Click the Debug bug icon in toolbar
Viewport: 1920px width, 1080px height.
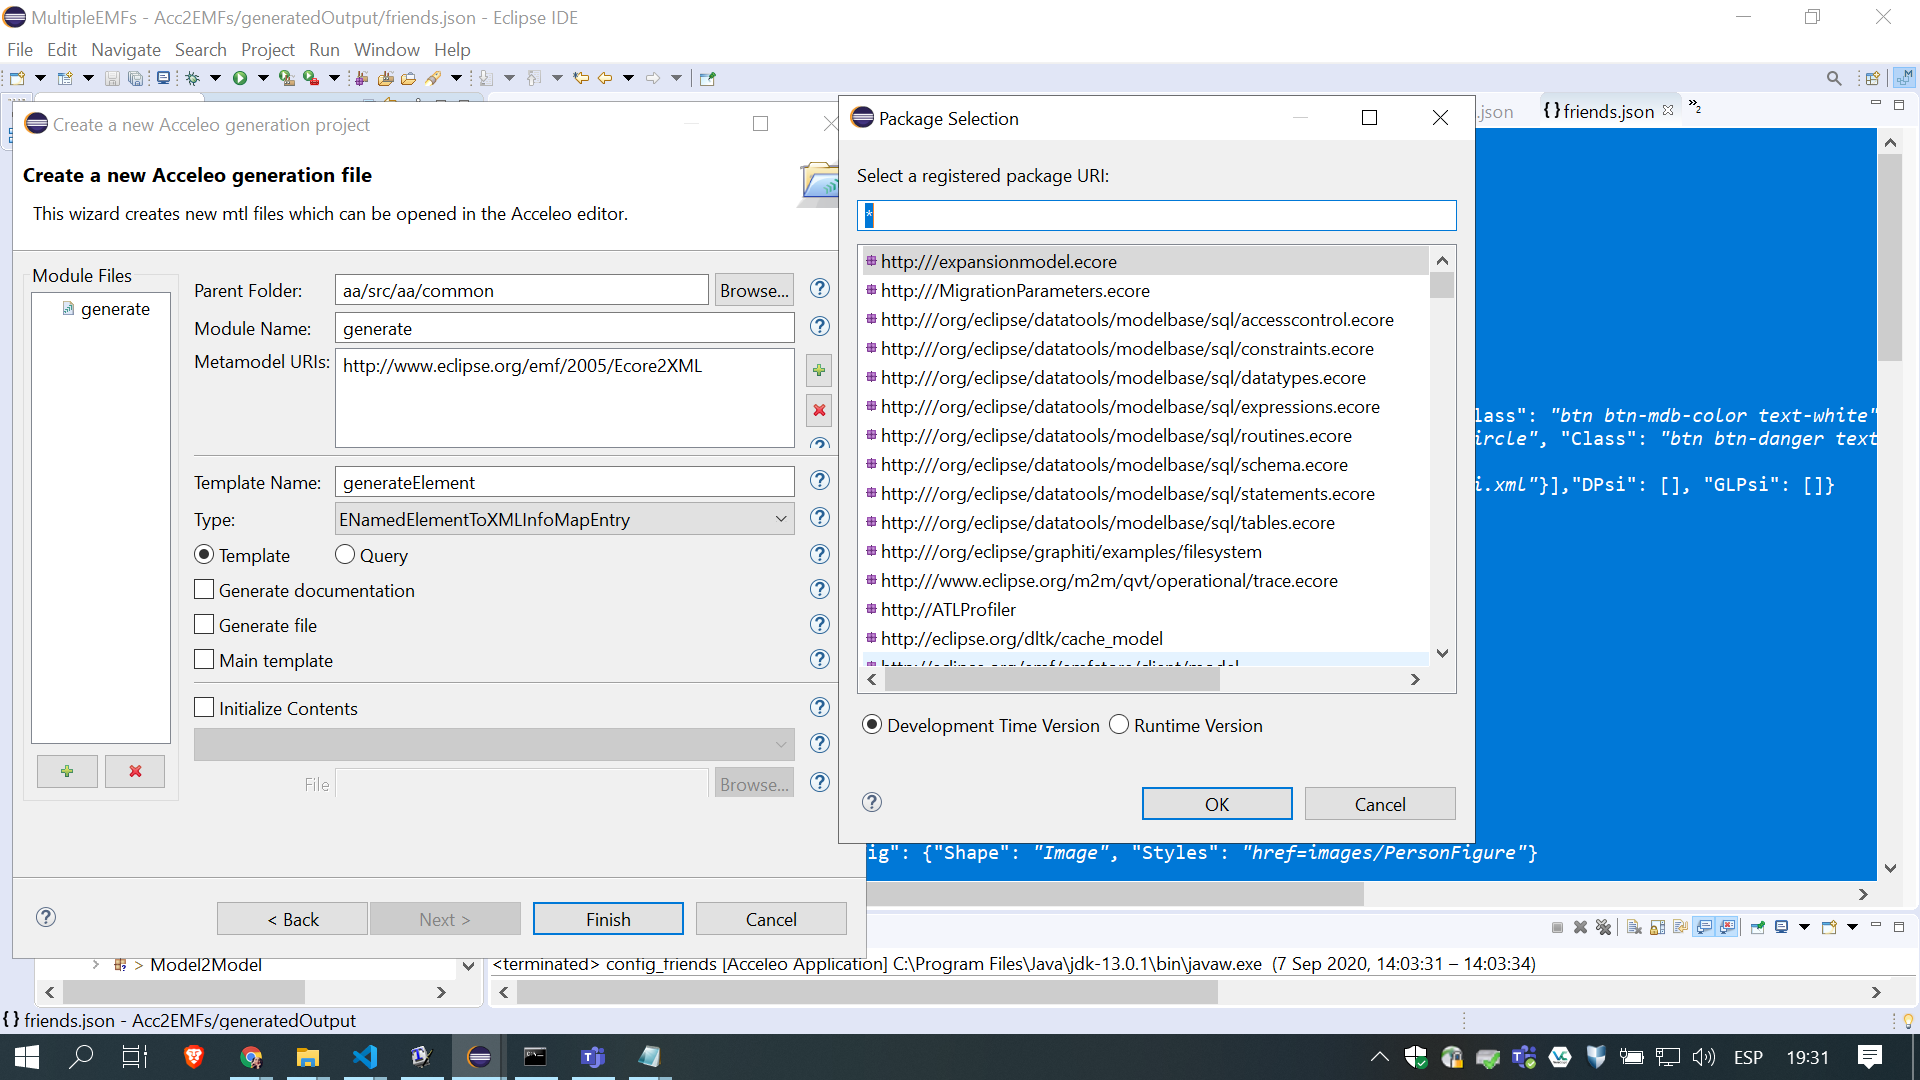(x=192, y=78)
